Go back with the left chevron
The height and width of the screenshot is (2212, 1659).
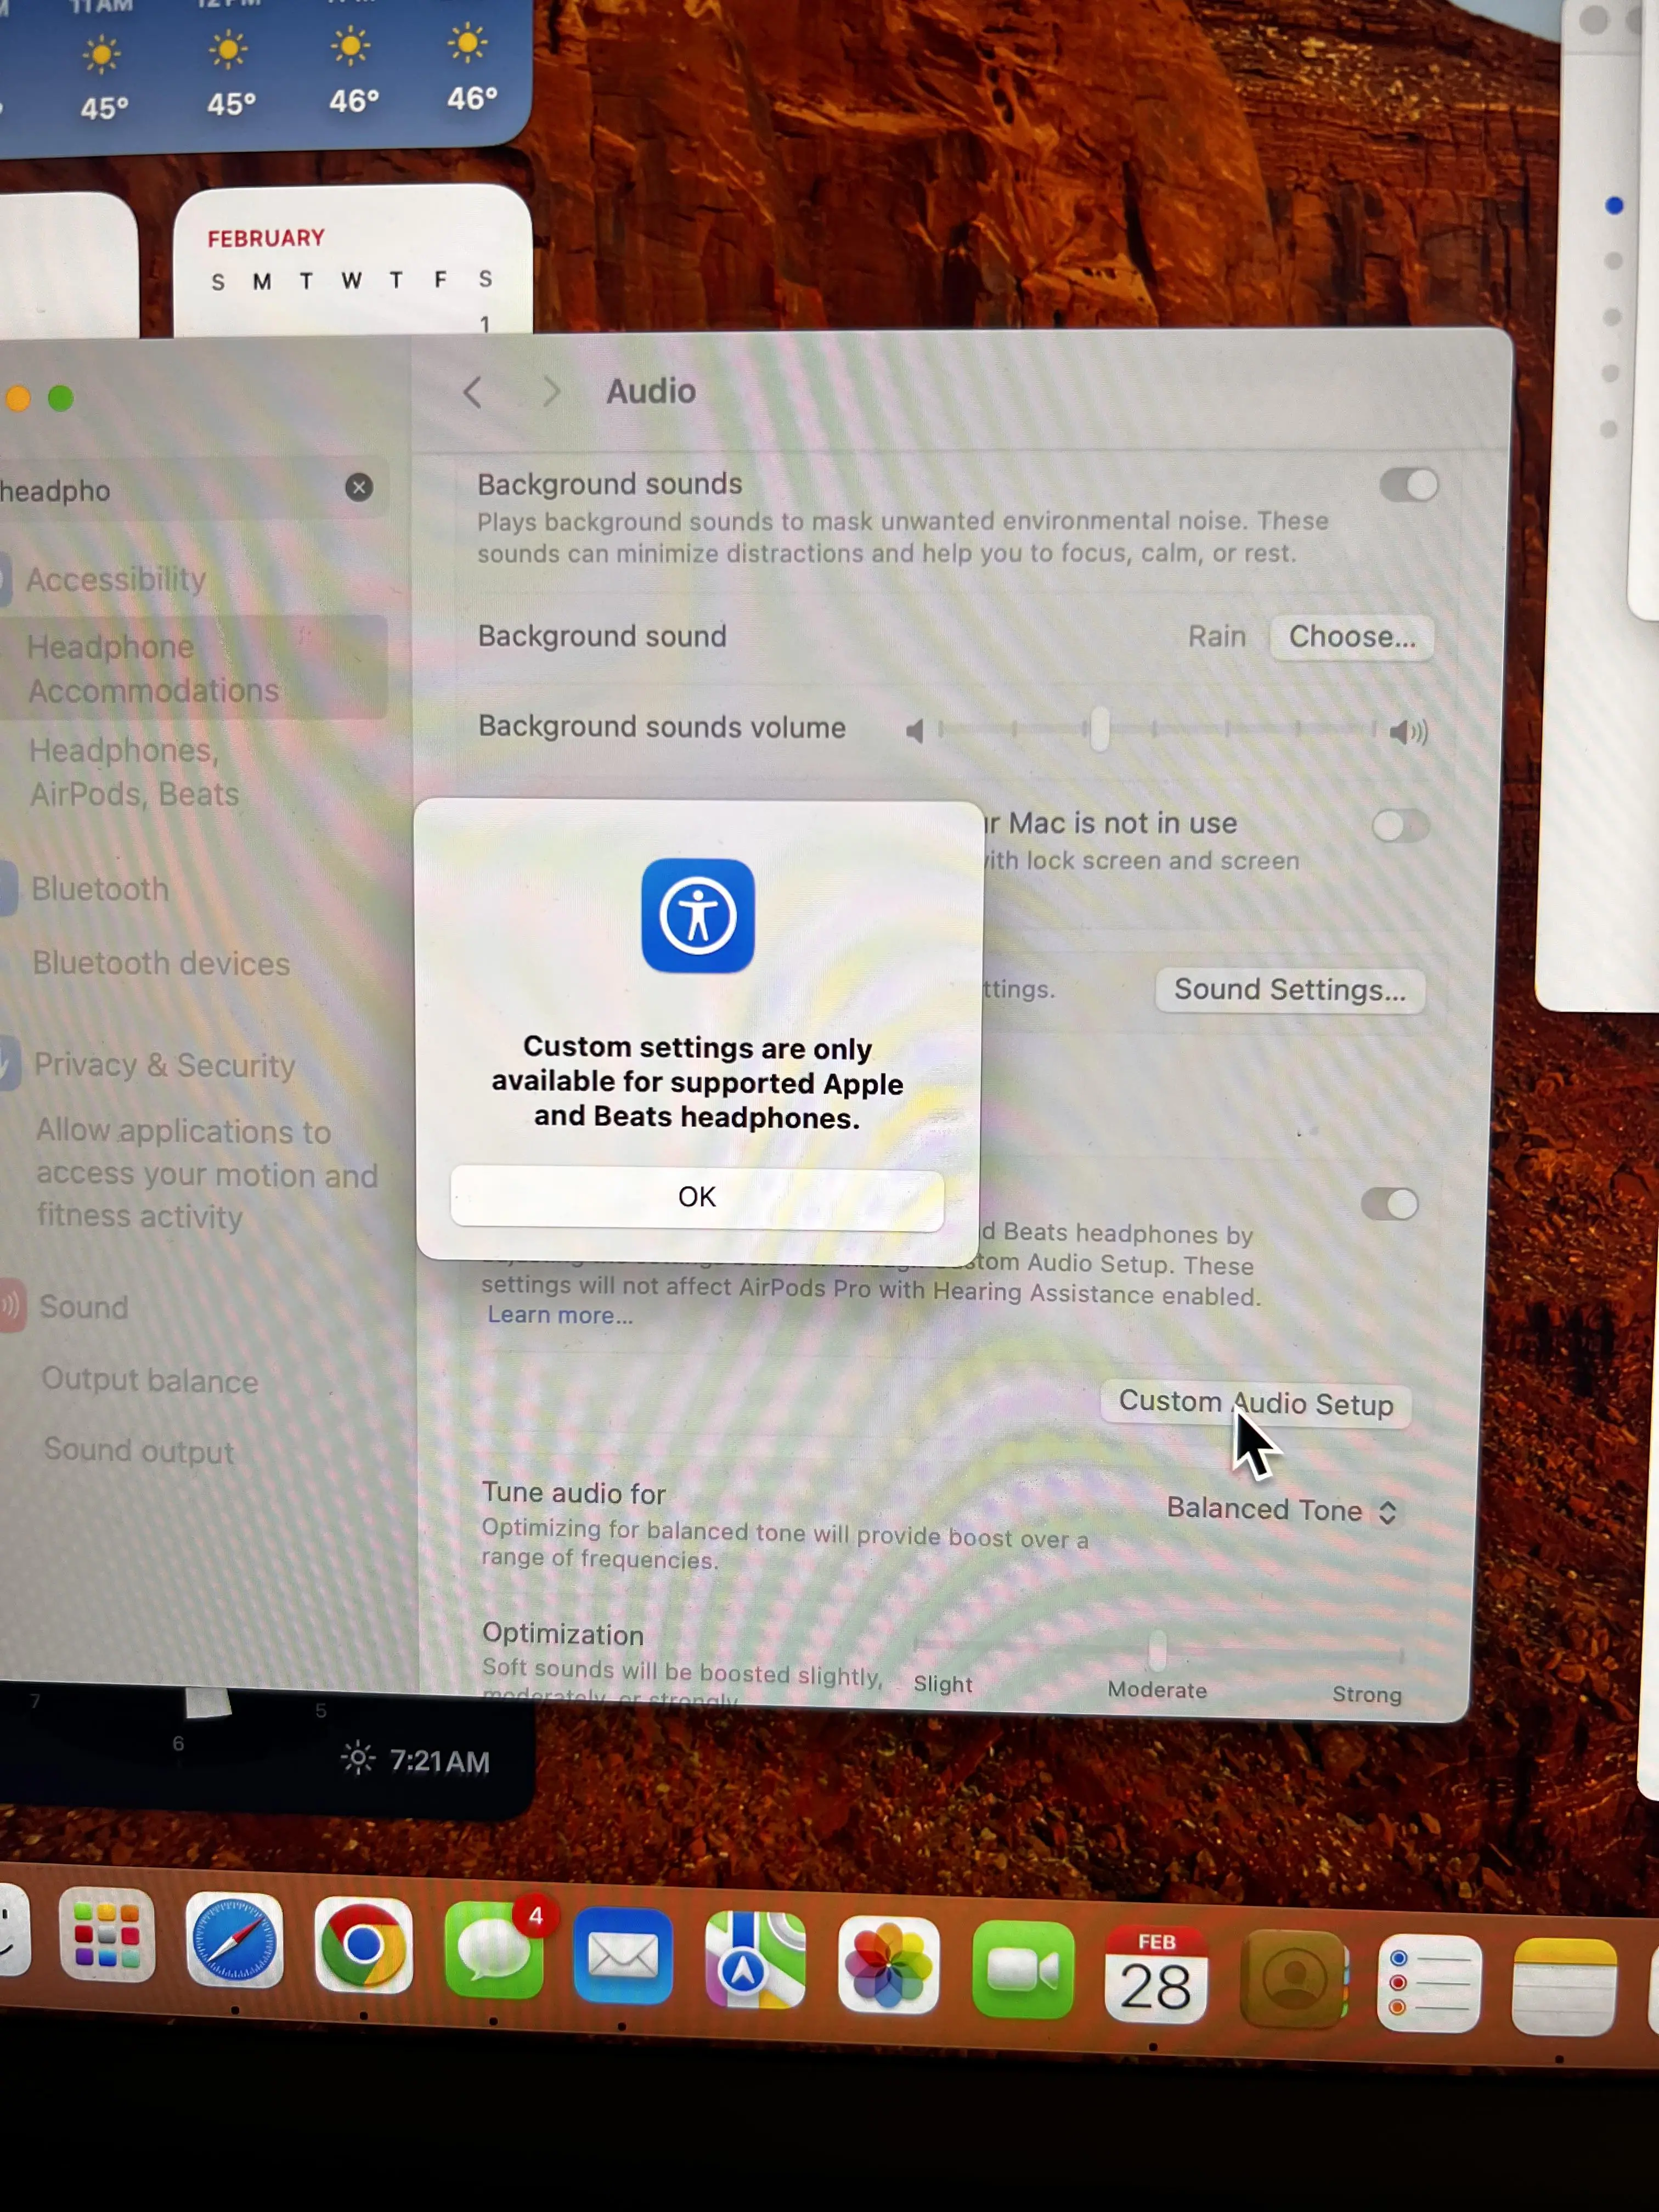point(473,392)
